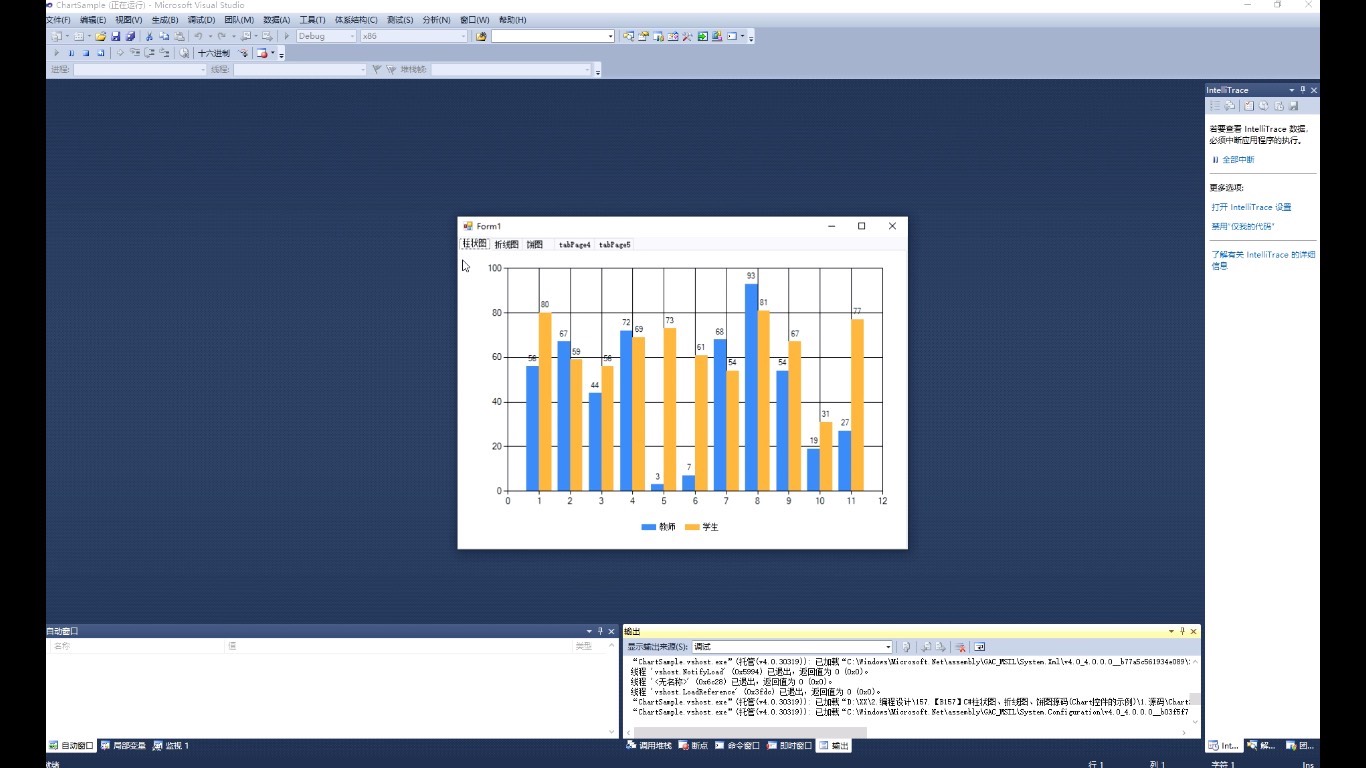Open the 生成(B) build menu
The height and width of the screenshot is (768, 1366).
165,20
